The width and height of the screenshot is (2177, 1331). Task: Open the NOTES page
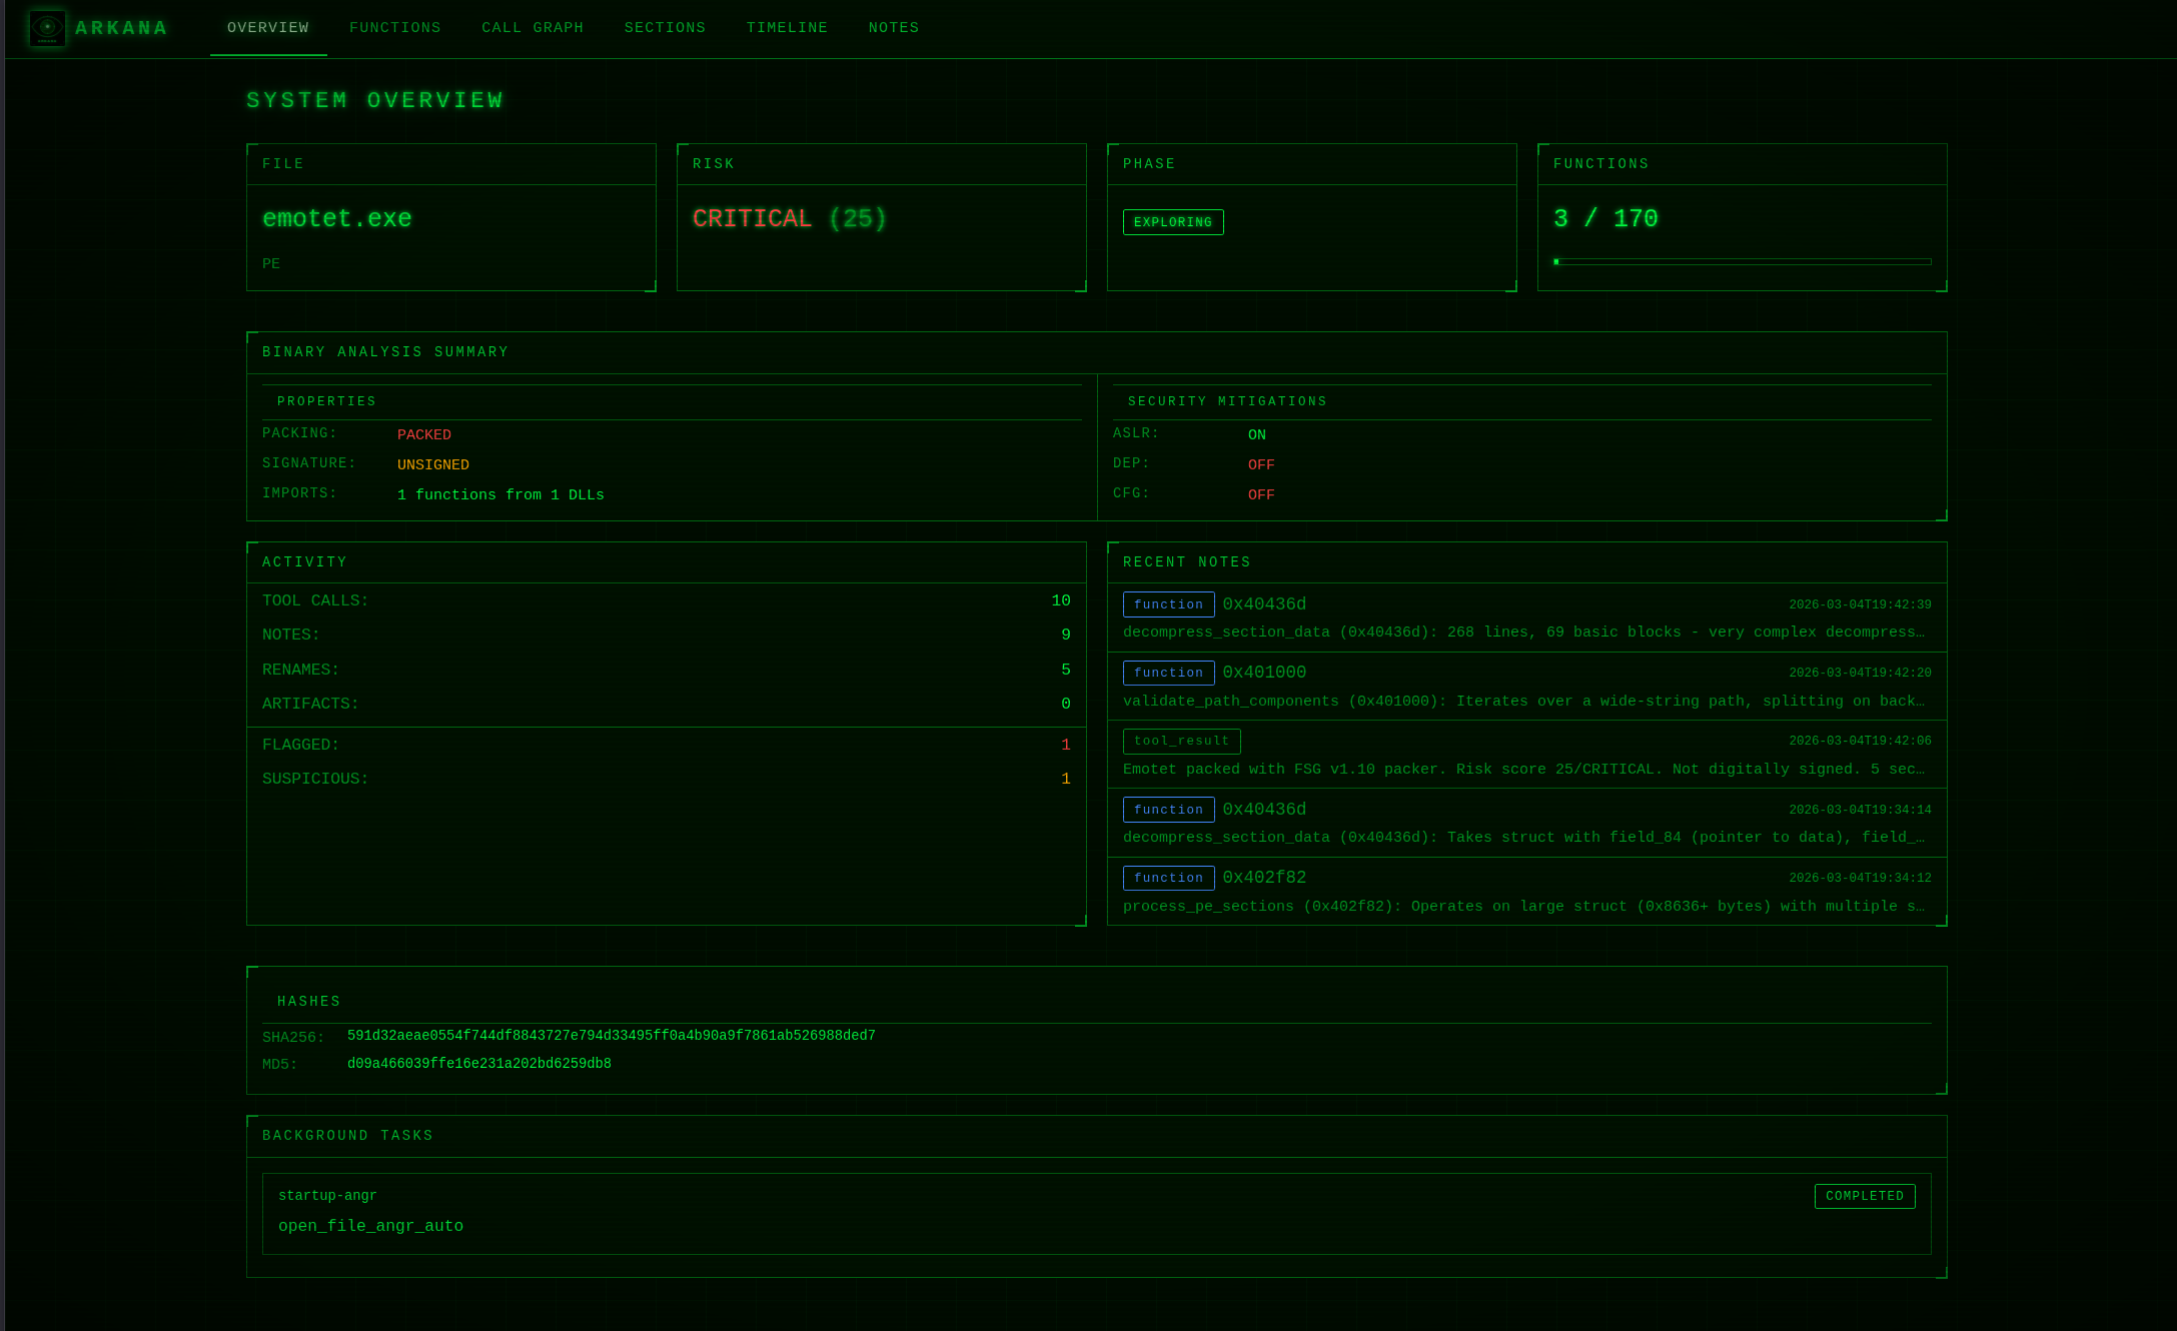coord(893,27)
